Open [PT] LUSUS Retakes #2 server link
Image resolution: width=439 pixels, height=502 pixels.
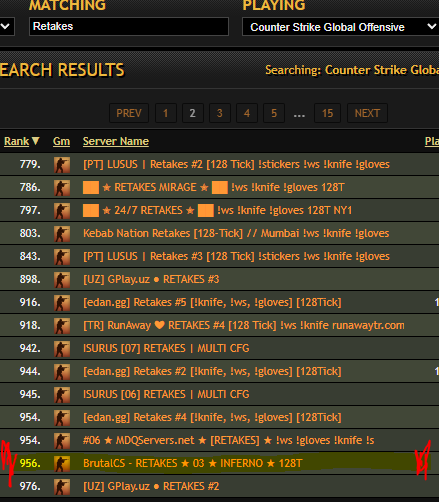tap(236, 164)
